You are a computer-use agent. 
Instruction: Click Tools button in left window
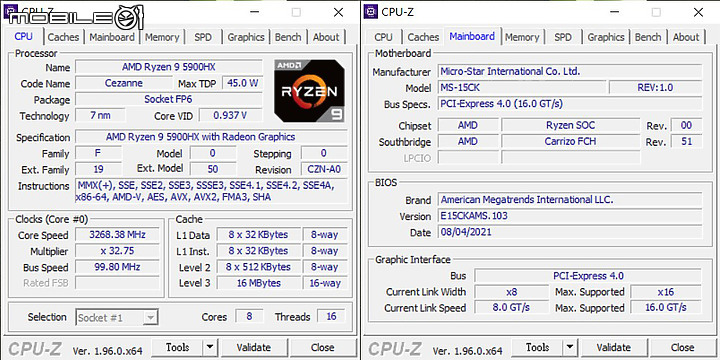point(177,348)
